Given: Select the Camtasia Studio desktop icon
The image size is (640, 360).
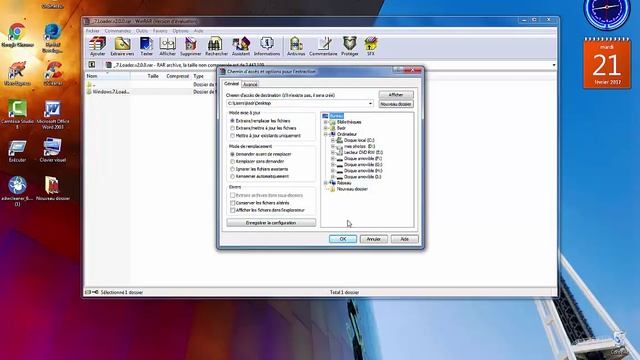Looking at the screenshot, I should [x=17, y=114].
